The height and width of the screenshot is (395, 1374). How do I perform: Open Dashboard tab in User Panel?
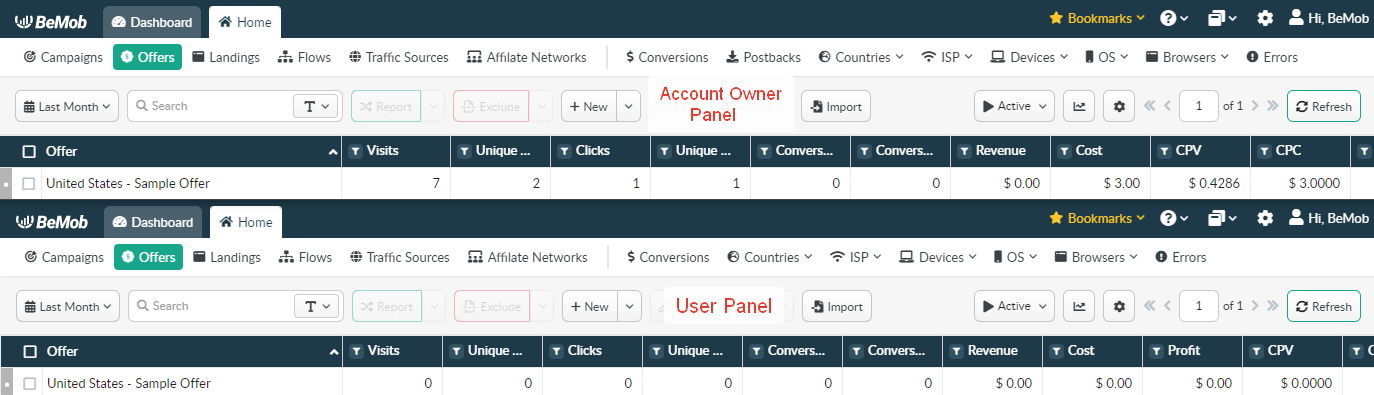[x=153, y=222]
